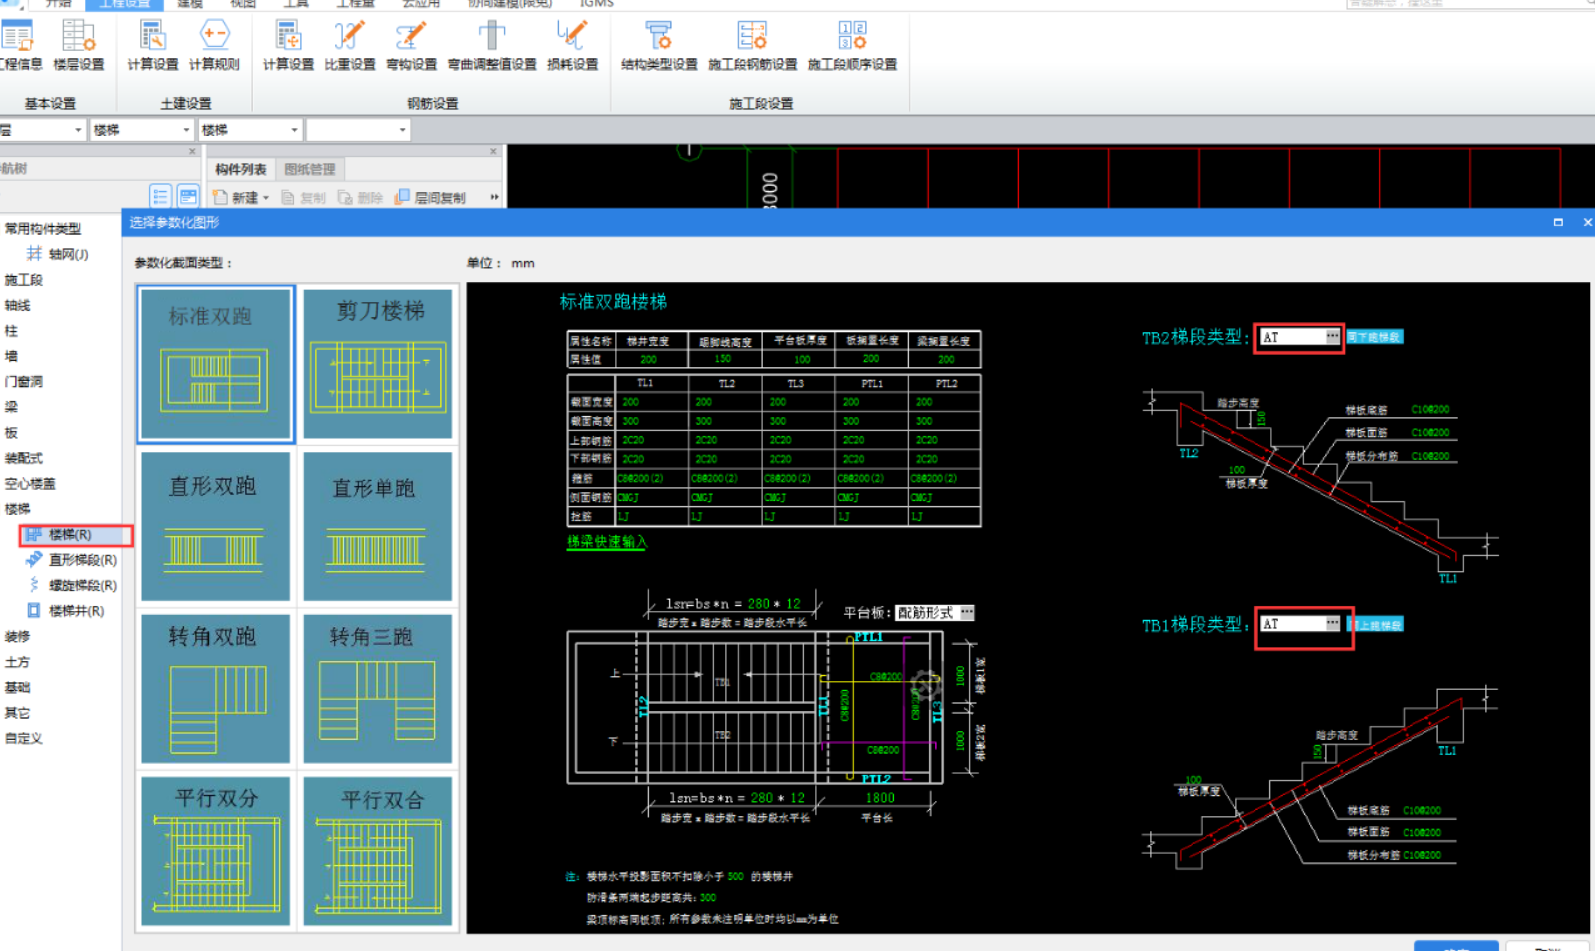Open 计算规则 calculation rules icon
This screenshot has height=951, width=1595.
click(214, 46)
